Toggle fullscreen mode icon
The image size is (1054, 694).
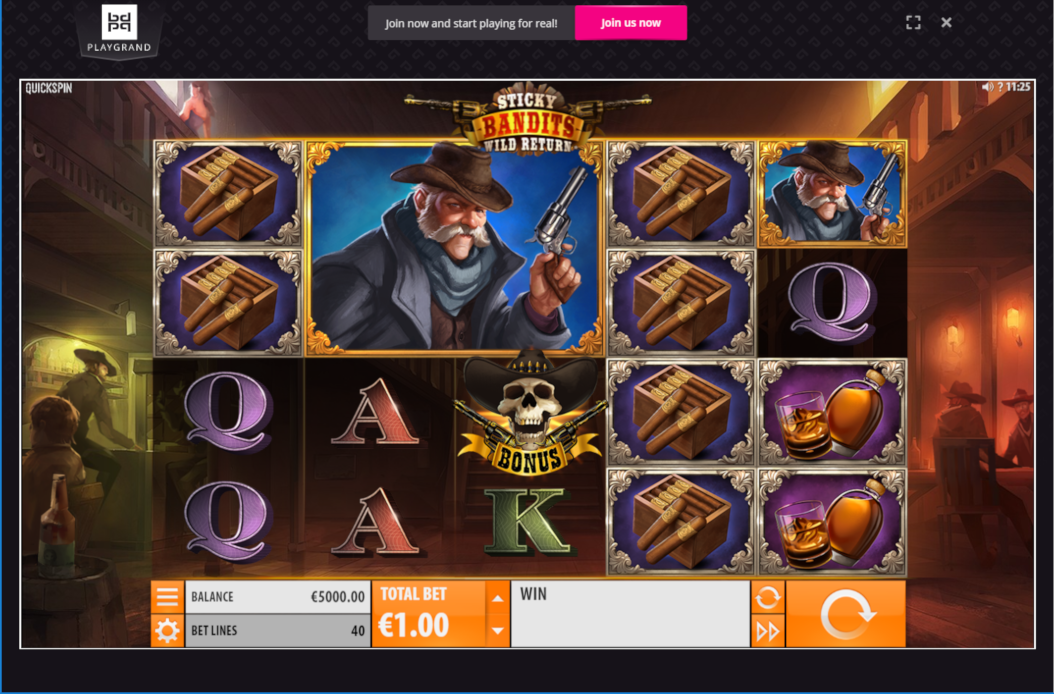click(913, 23)
